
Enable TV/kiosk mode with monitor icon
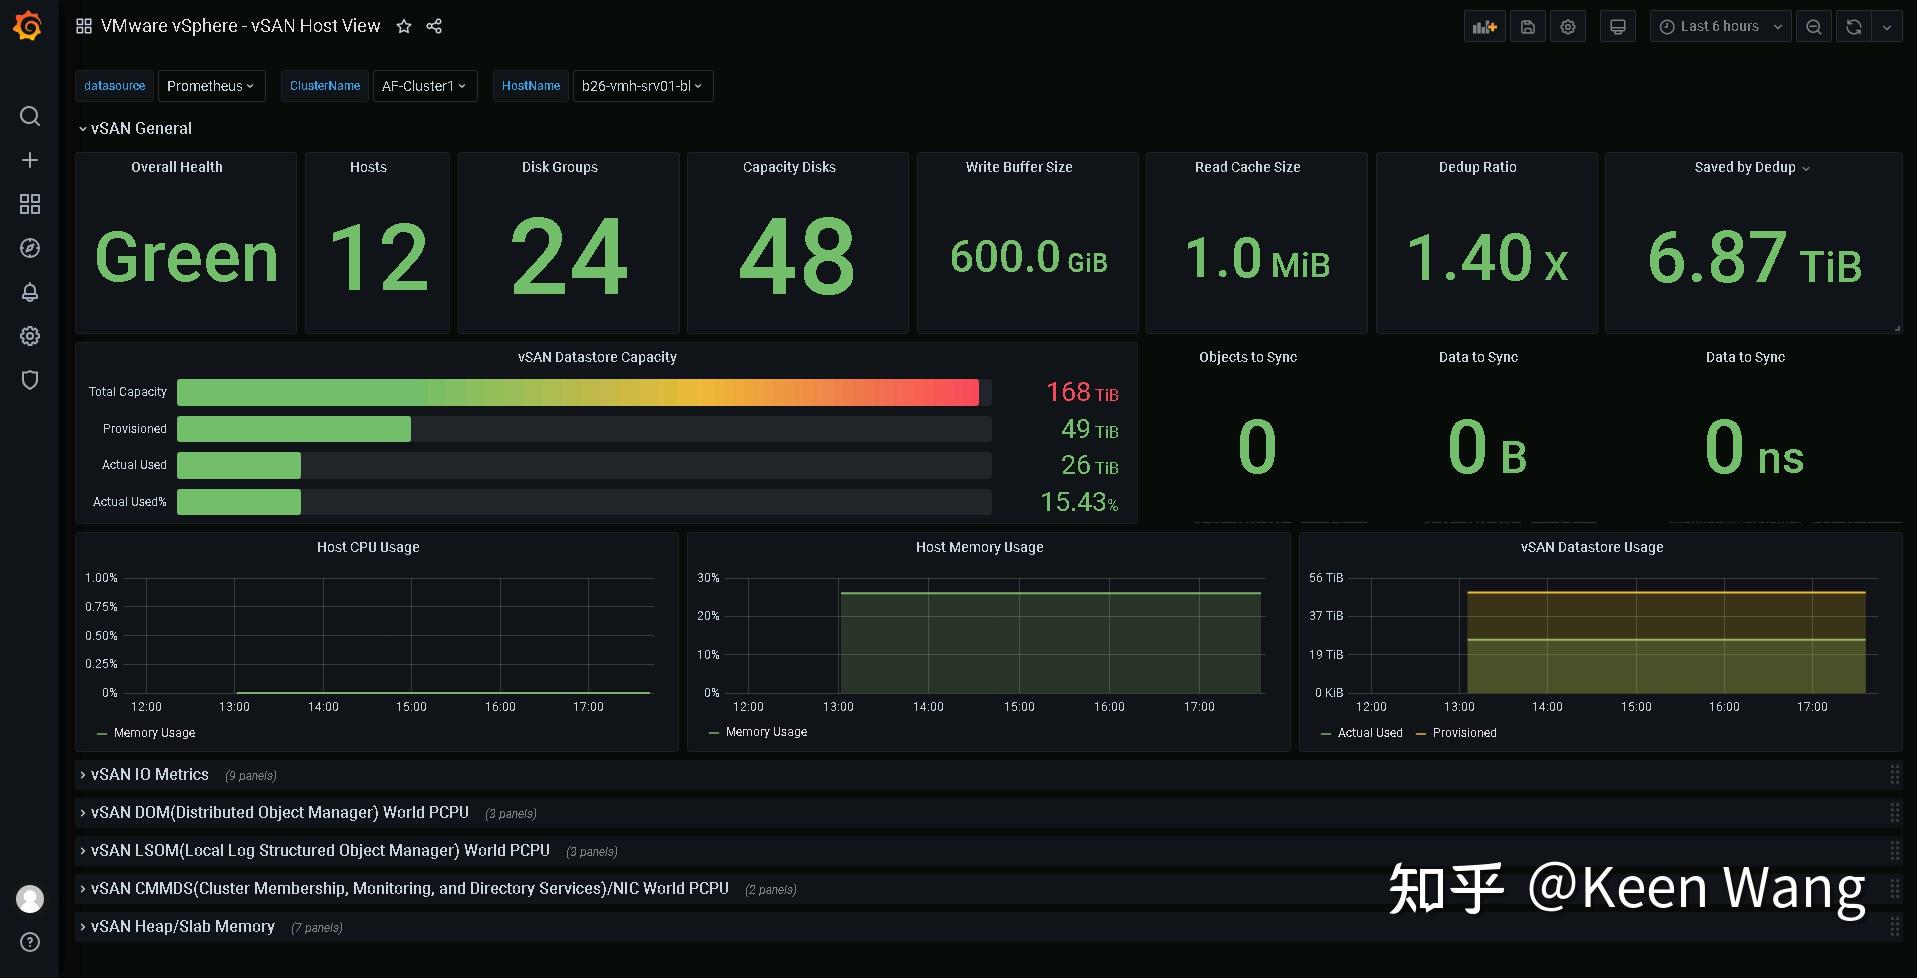click(1617, 26)
